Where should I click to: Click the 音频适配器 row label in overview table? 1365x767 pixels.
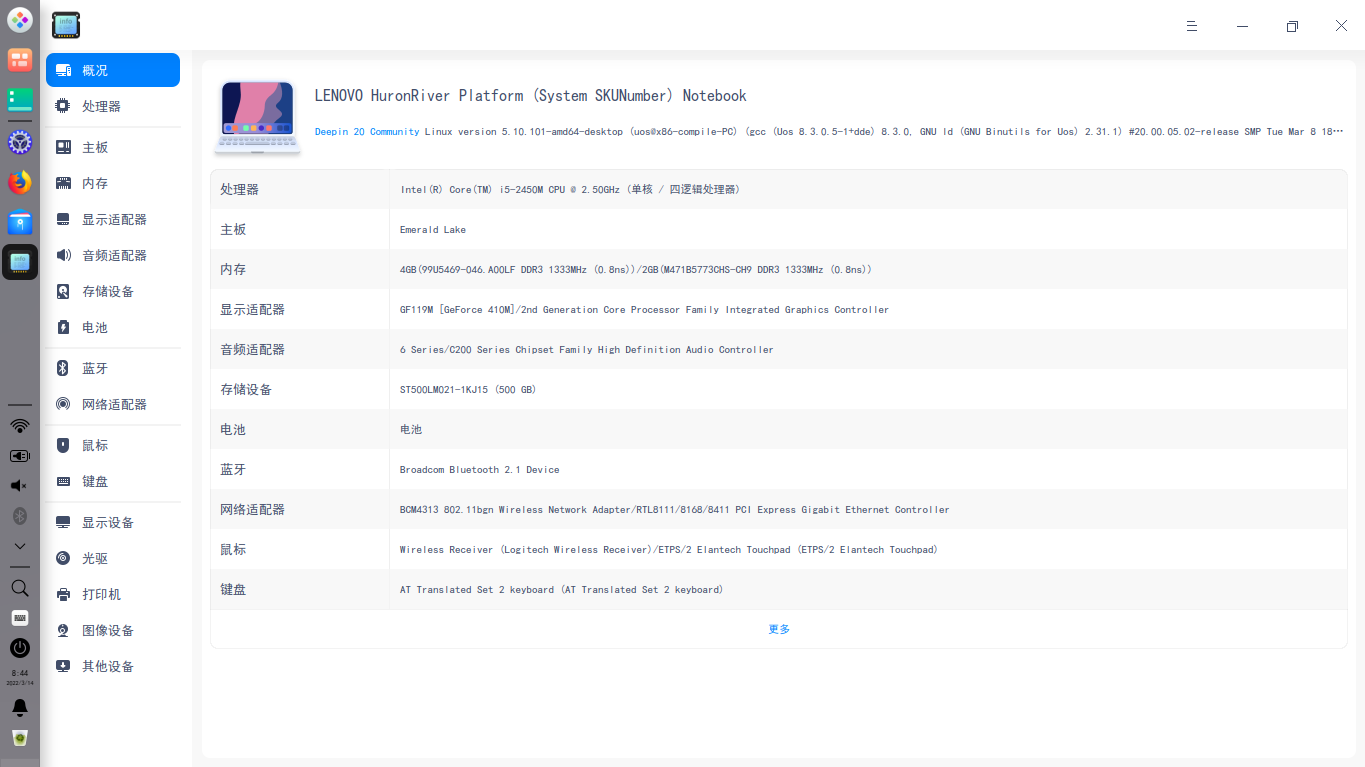[x=252, y=349]
